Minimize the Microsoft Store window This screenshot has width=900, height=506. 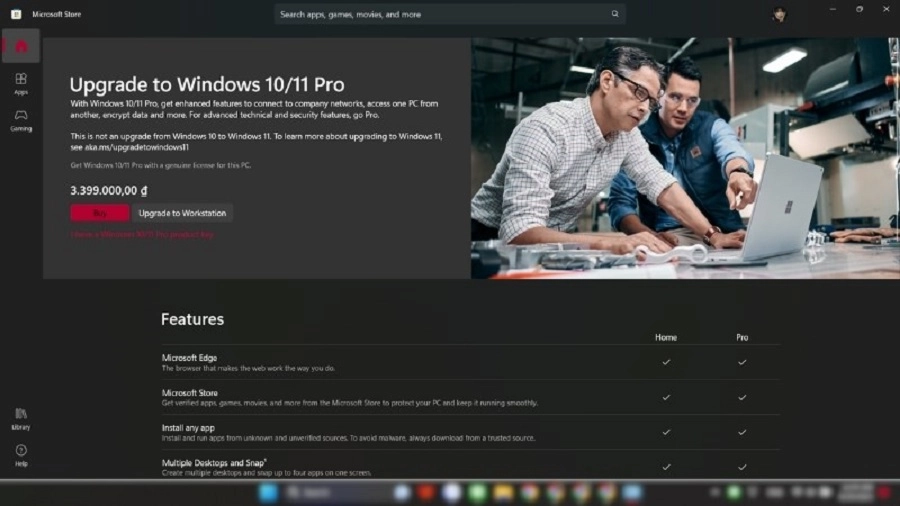[x=831, y=9]
